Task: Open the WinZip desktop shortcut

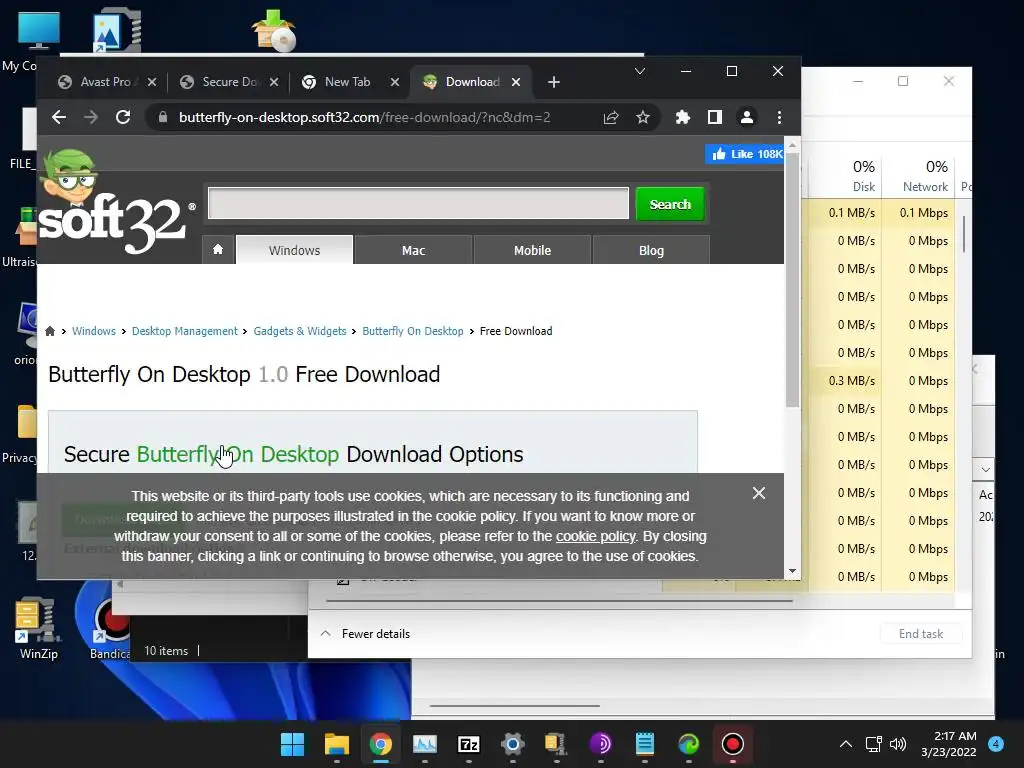Action: pyautogui.click(x=38, y=628)
